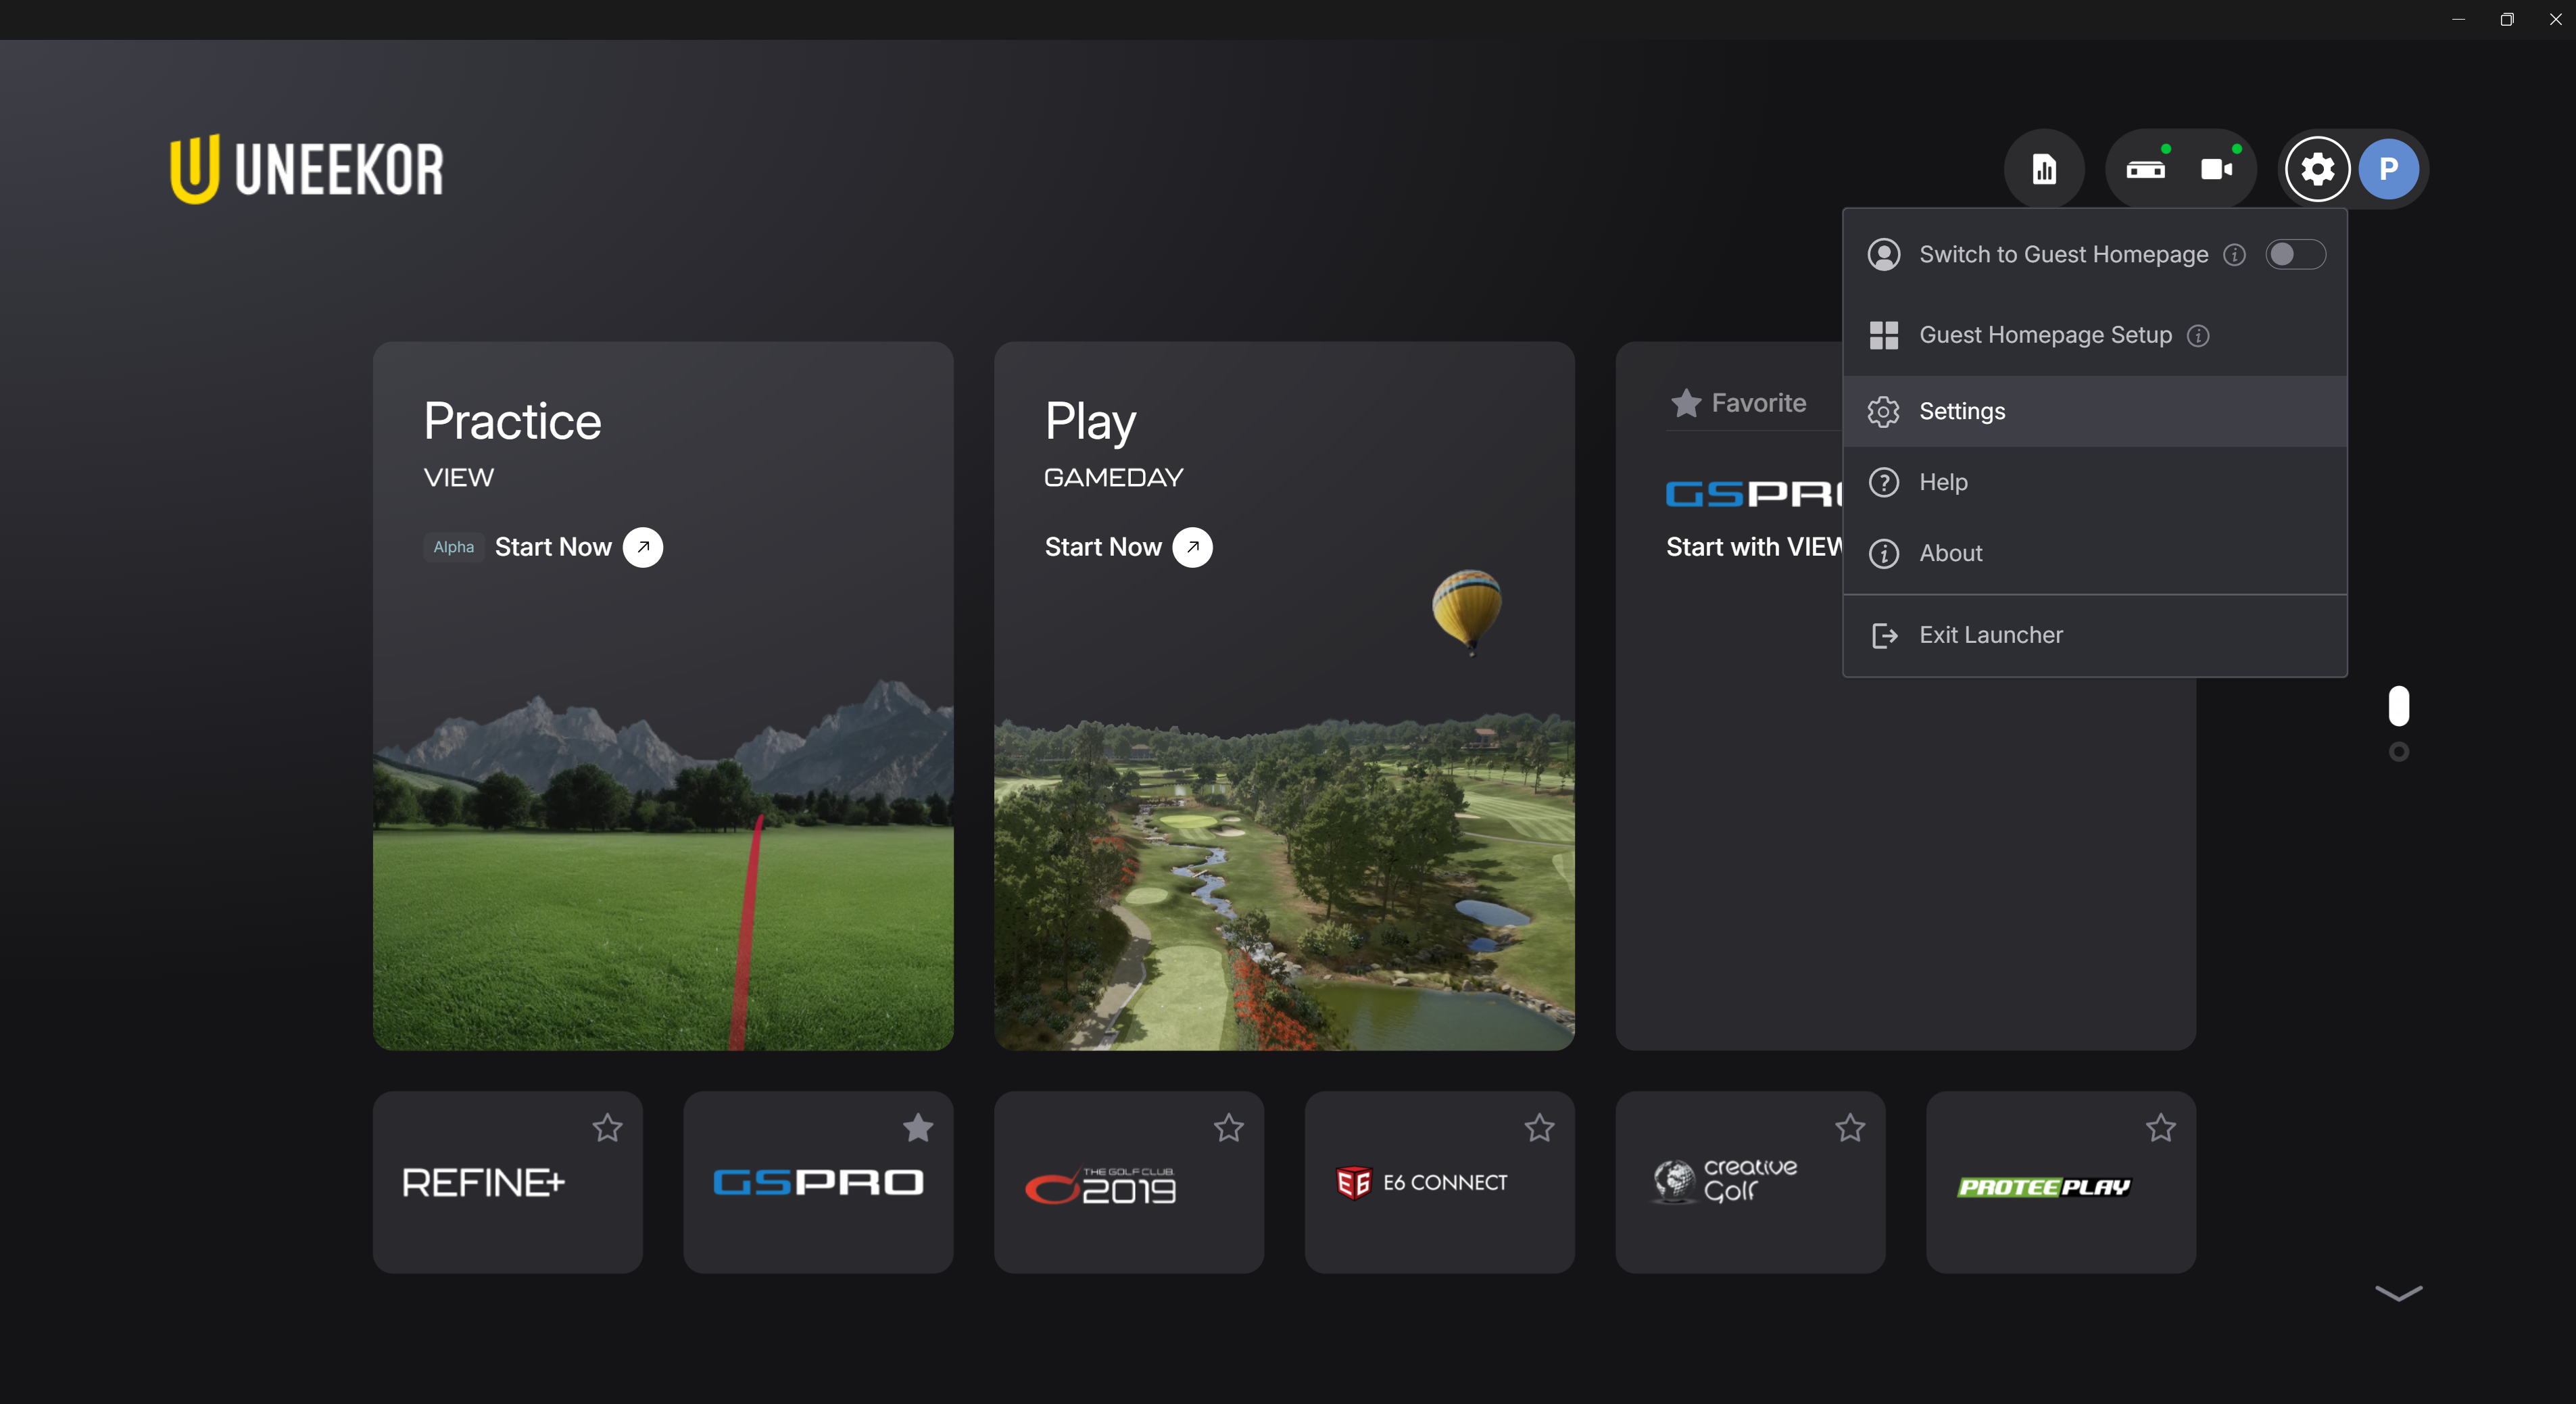Click the Play Start Now arrow icon
Screen dimensions: 2576x1404
1192,547
